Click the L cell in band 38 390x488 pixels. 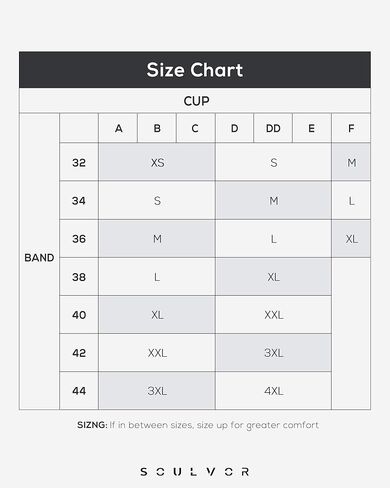click(157, 277)
